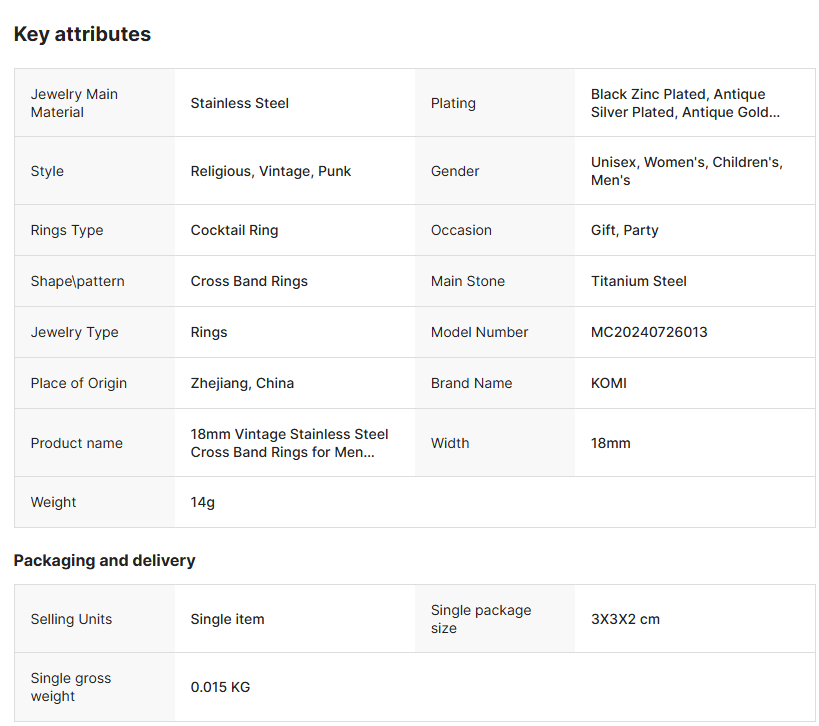Click the Religious, Vintage, Punk style value
The height and width of the screenshot is (726, 819).
click(270, 171)
